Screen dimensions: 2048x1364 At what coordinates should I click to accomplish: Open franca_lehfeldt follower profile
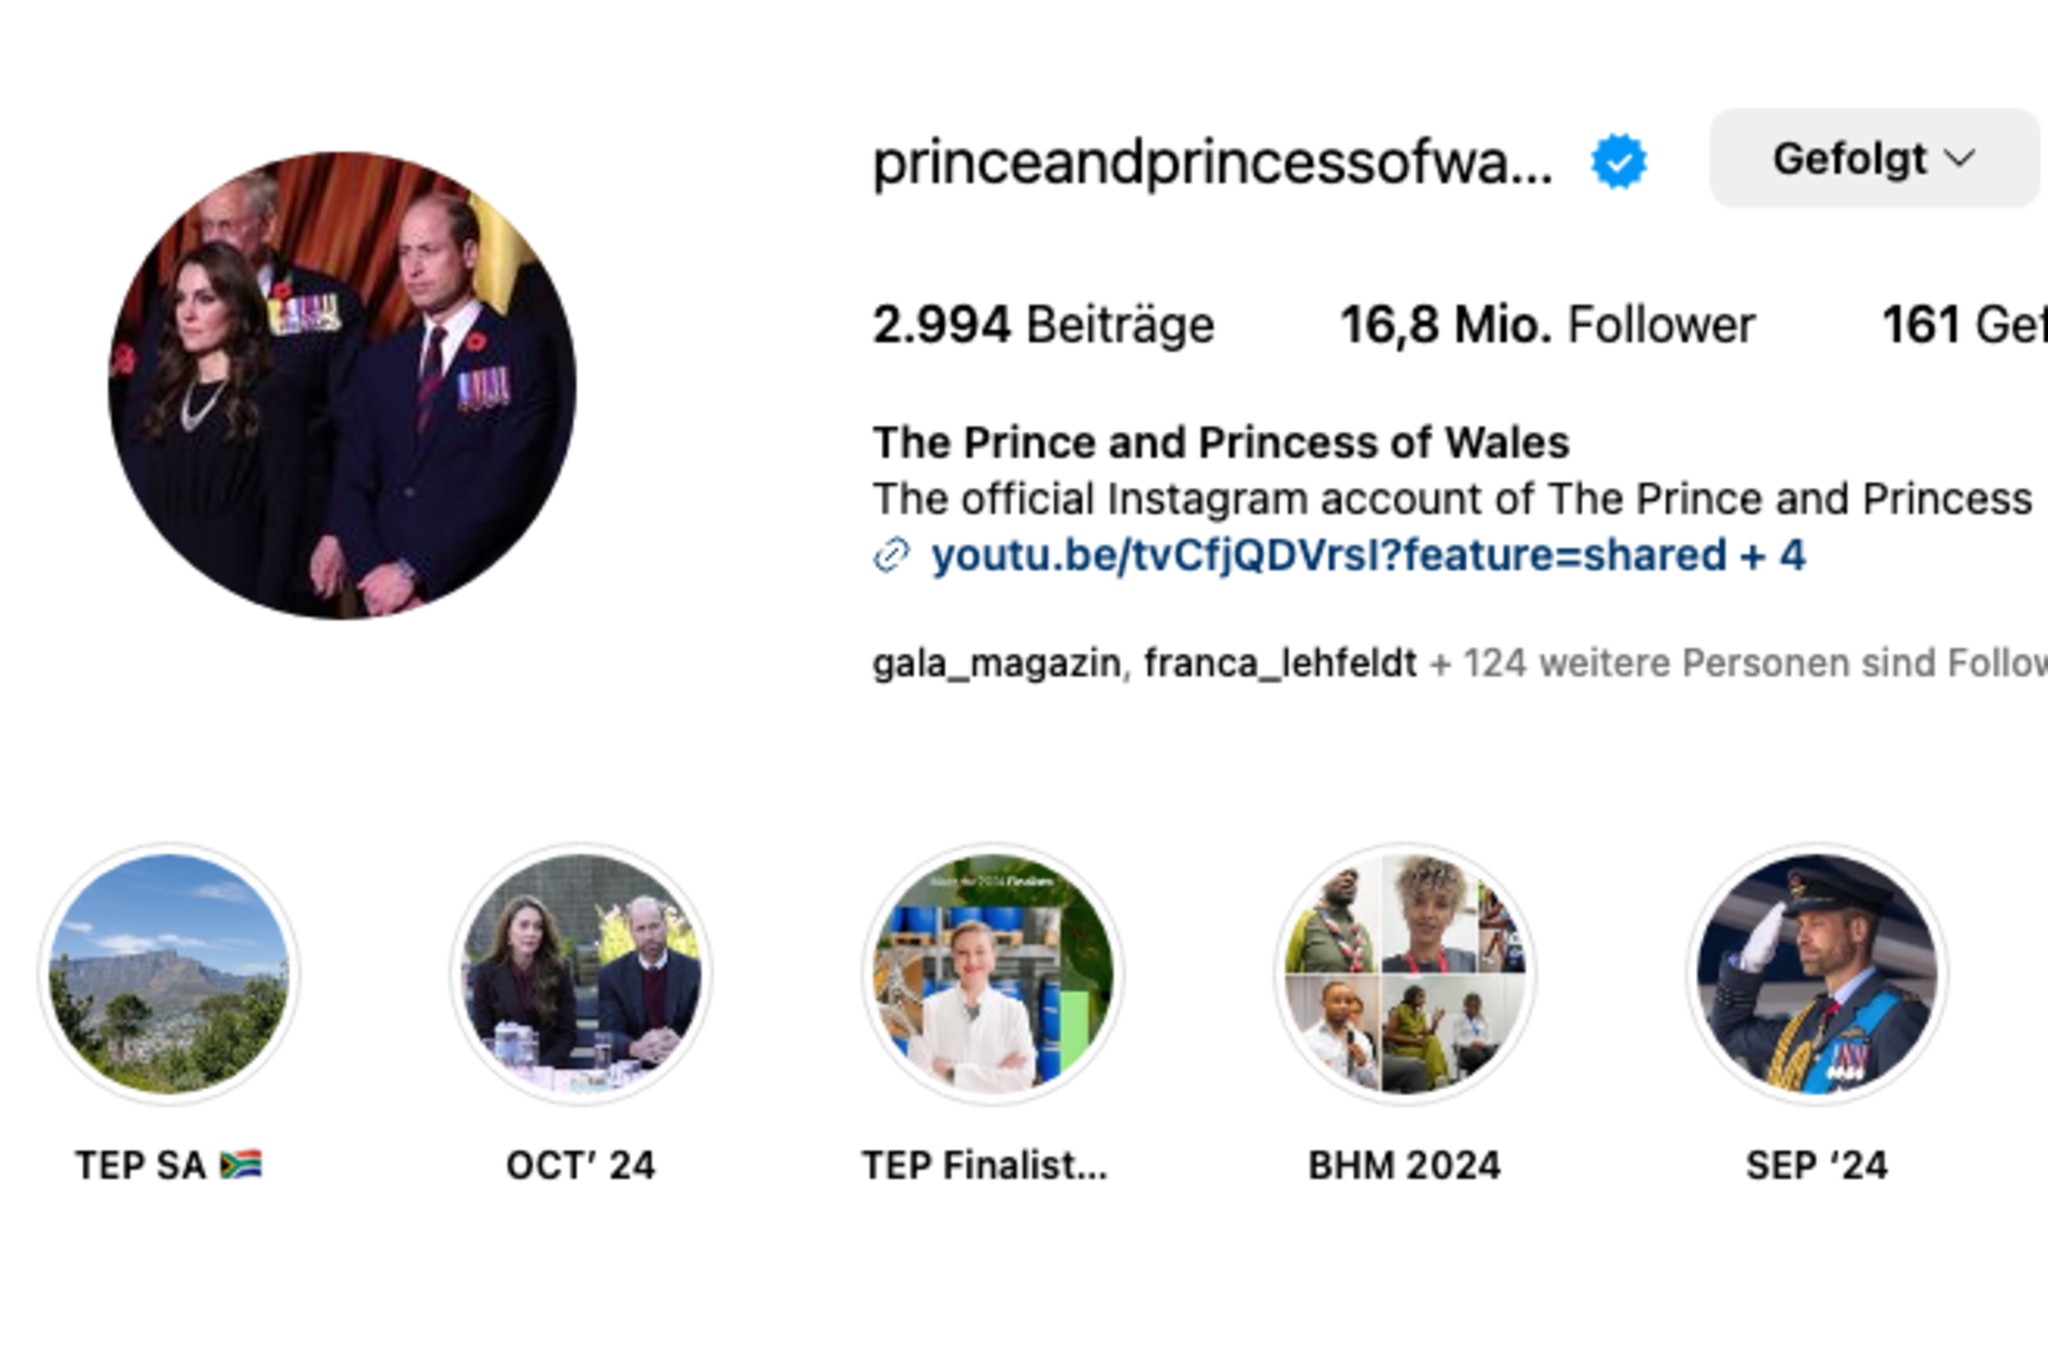[1280, 663]
